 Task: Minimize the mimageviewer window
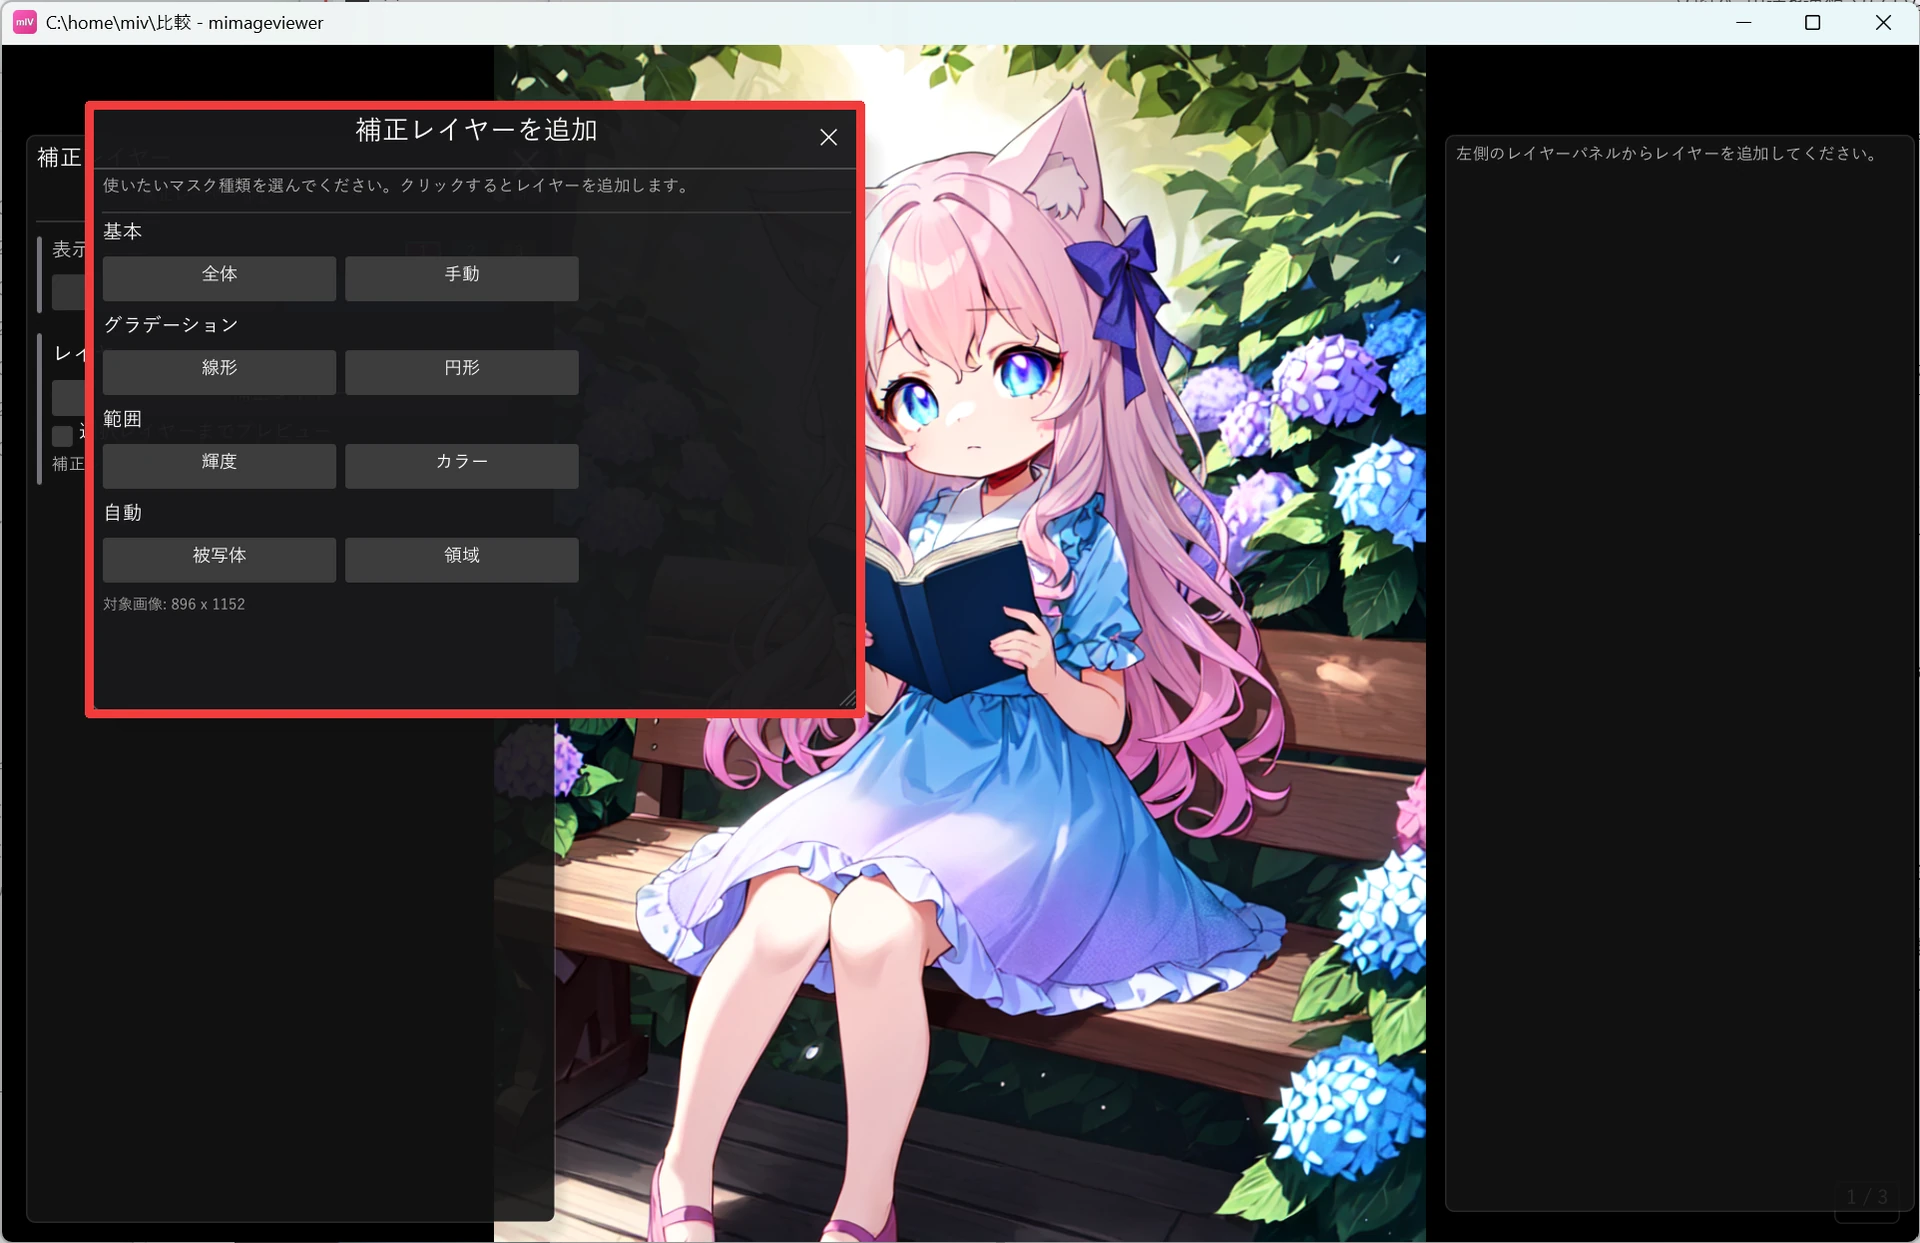tap(1744, 22)
